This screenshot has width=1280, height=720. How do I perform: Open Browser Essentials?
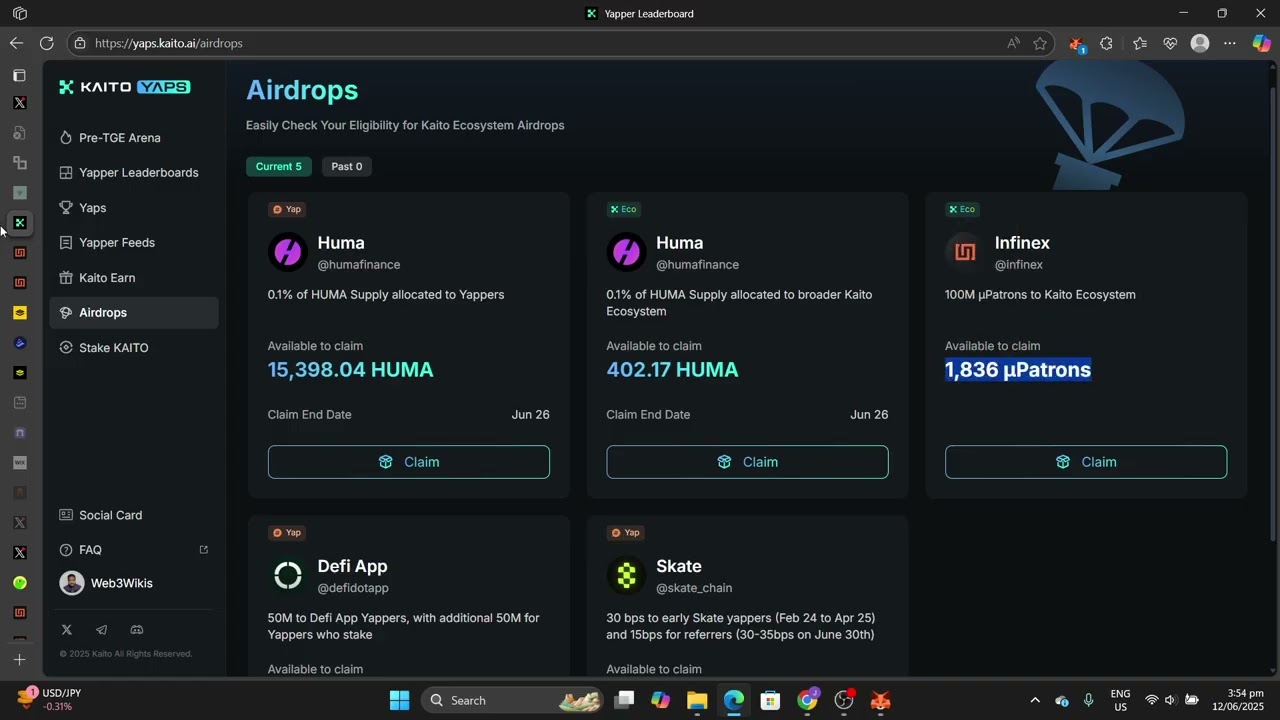1170,43
